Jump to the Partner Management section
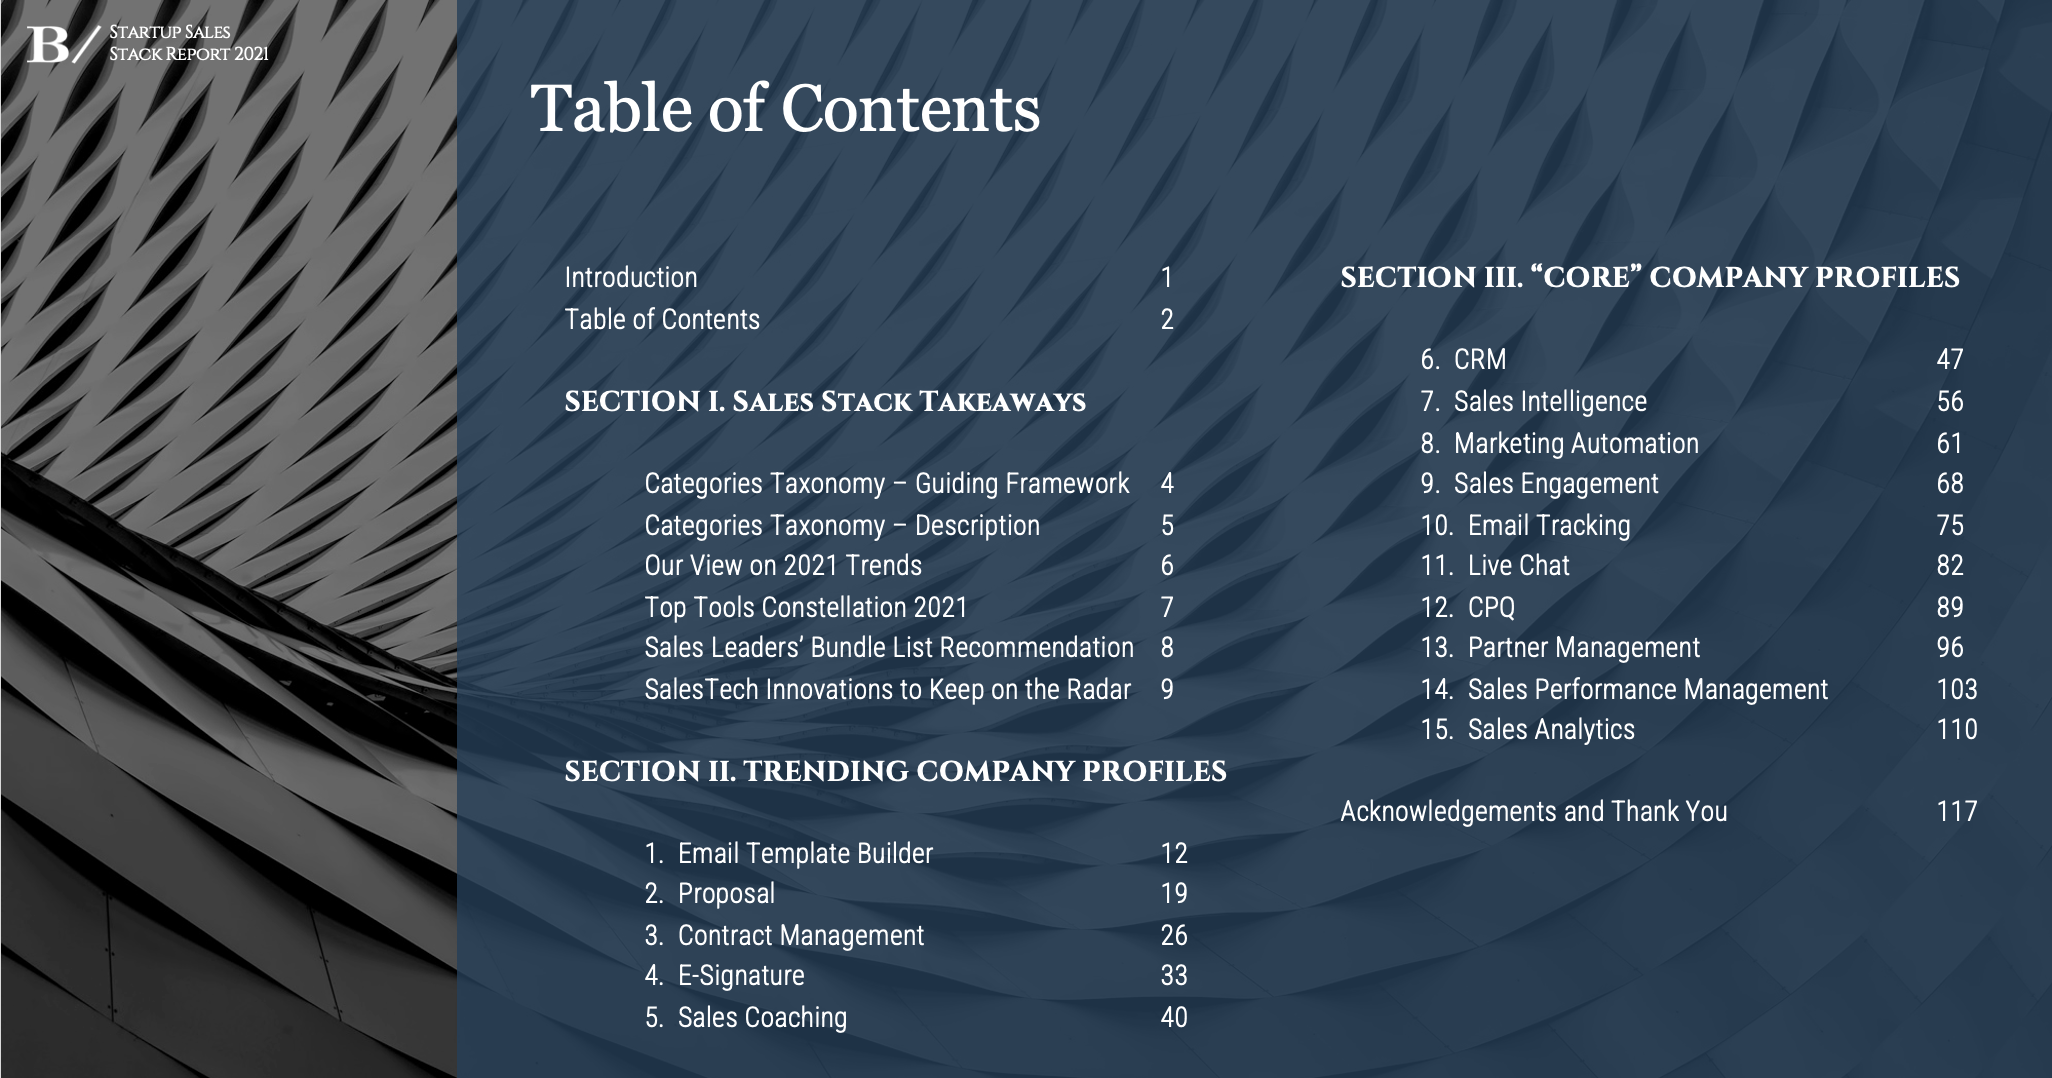2052x1078 pixels. coord(1583,648)
